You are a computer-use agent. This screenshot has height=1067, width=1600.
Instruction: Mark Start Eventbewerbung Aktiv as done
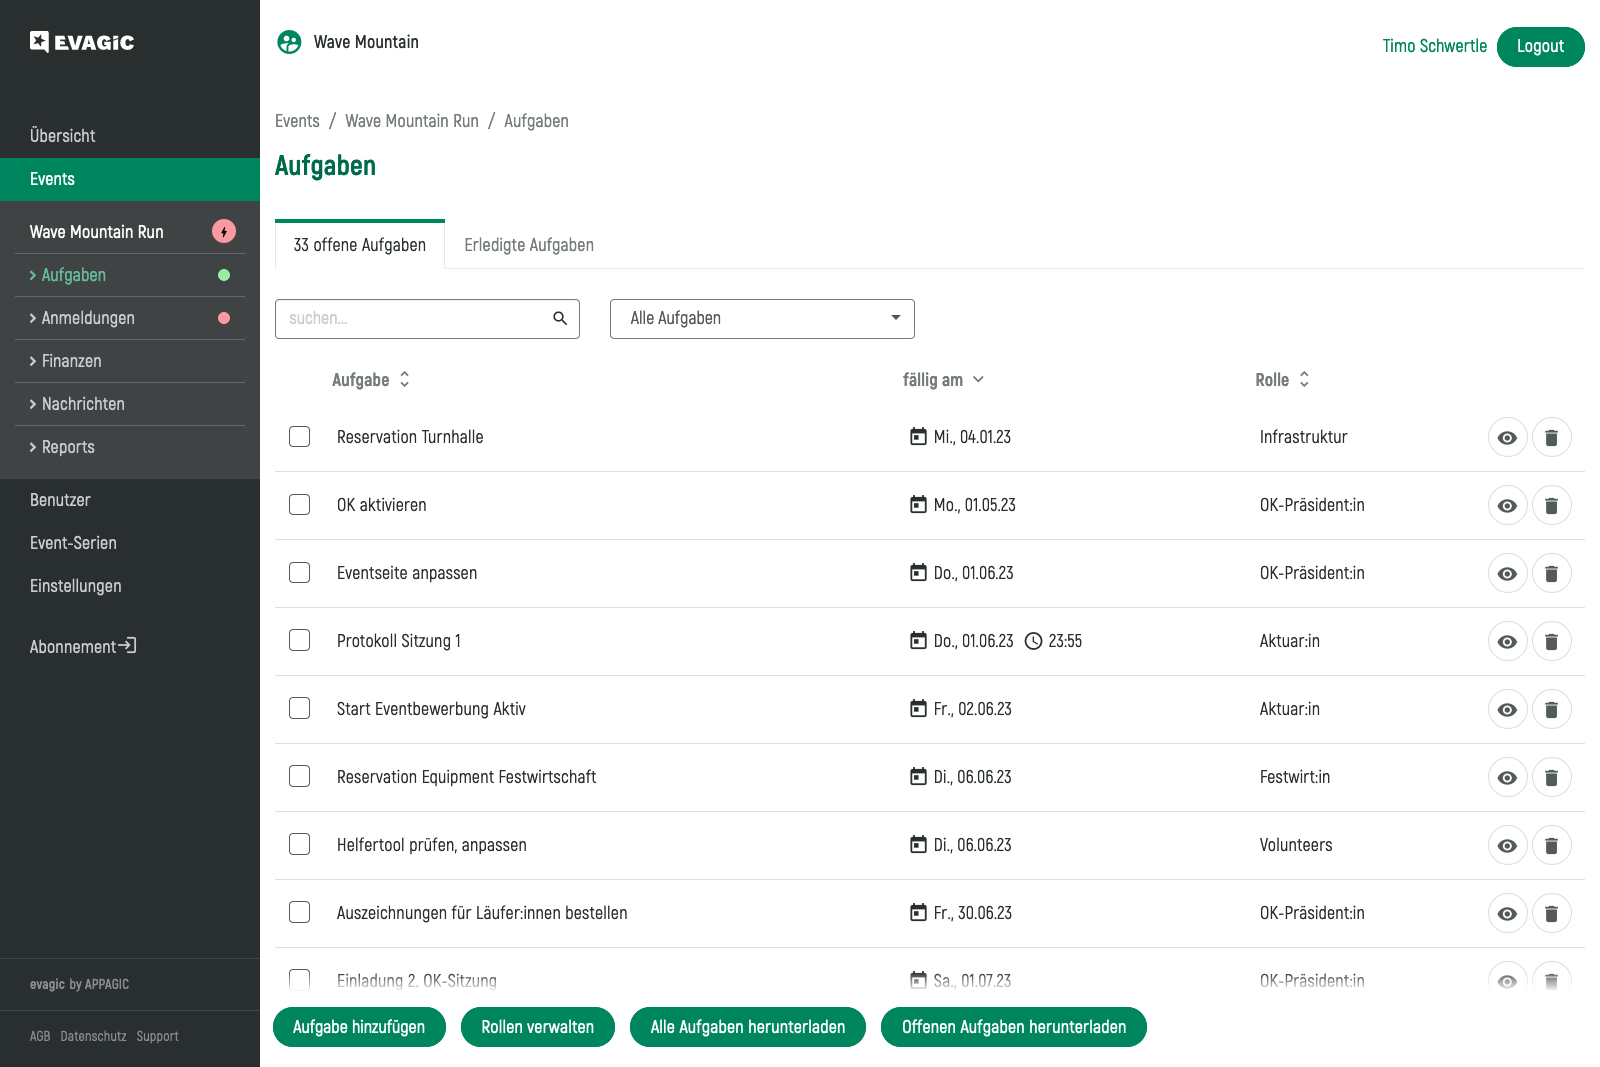(x=299, y=709)
